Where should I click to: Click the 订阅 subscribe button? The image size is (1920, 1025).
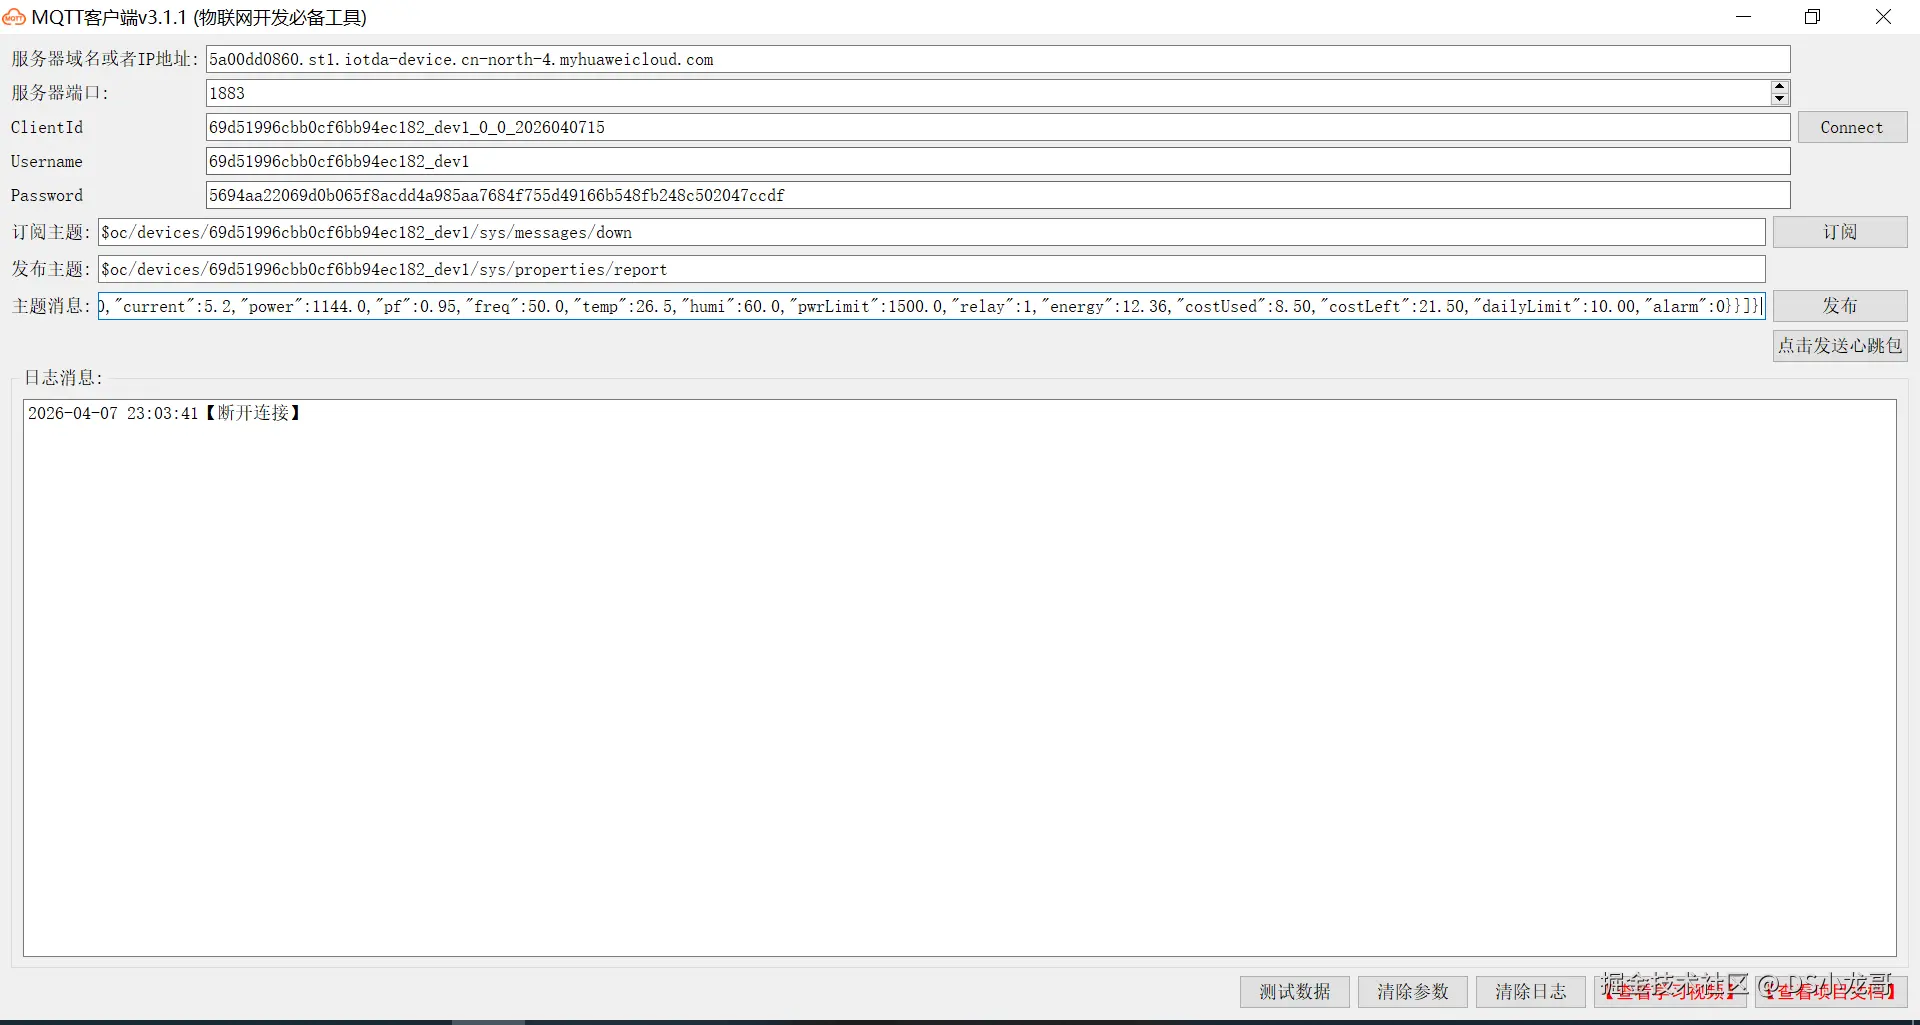pyautogui.click(x=1840, y=232)
